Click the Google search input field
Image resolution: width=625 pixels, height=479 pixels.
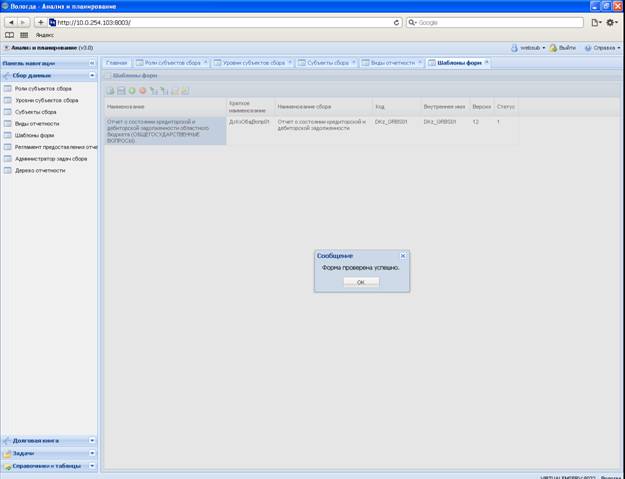[x=495, y=23]
